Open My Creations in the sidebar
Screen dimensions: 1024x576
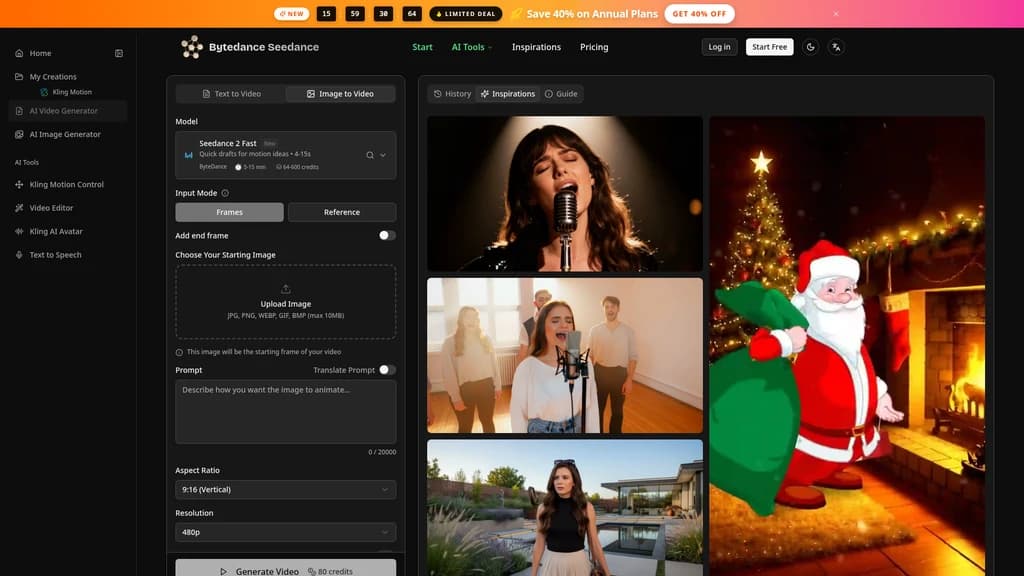coord(53,77)
